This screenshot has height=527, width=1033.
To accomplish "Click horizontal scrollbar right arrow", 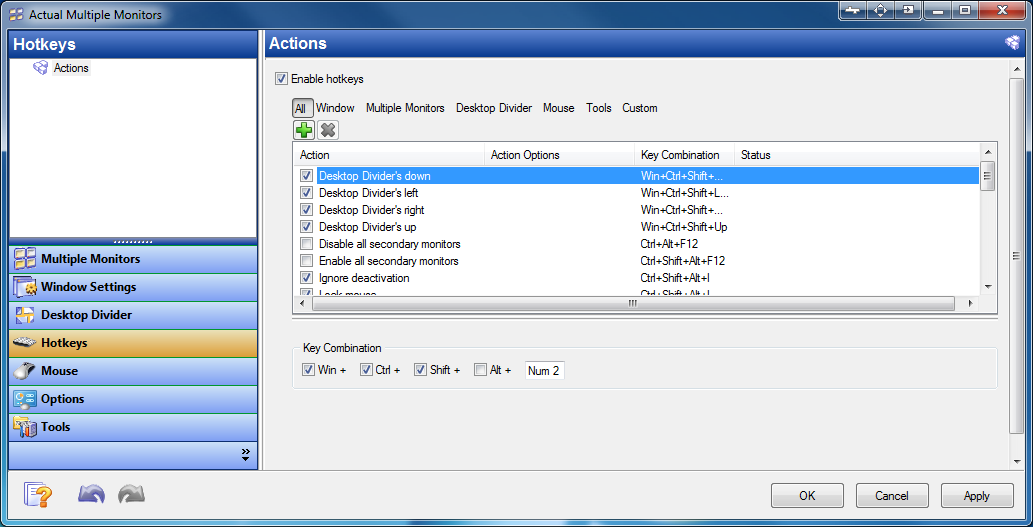I will point(970,303).
